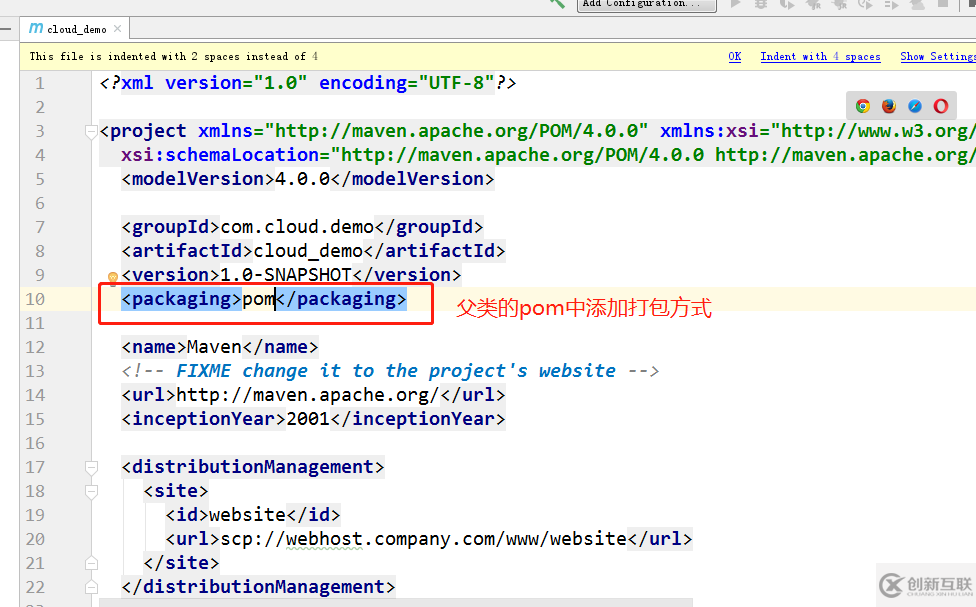Viewport: 976px width, 607px height.
Task: Open the Add Configuration dropdown
Action: tap(647, 4)
